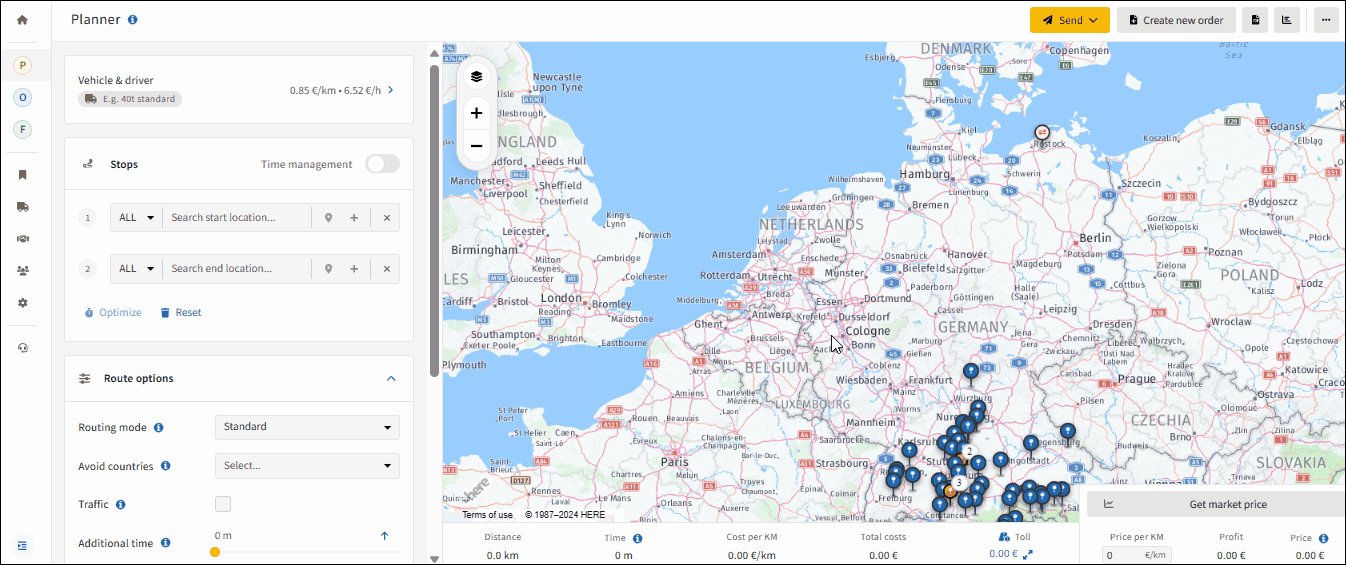Open the Routing mode Standard dropdown
This screenshot has width=1346, height=565.
tap(307, 427)
